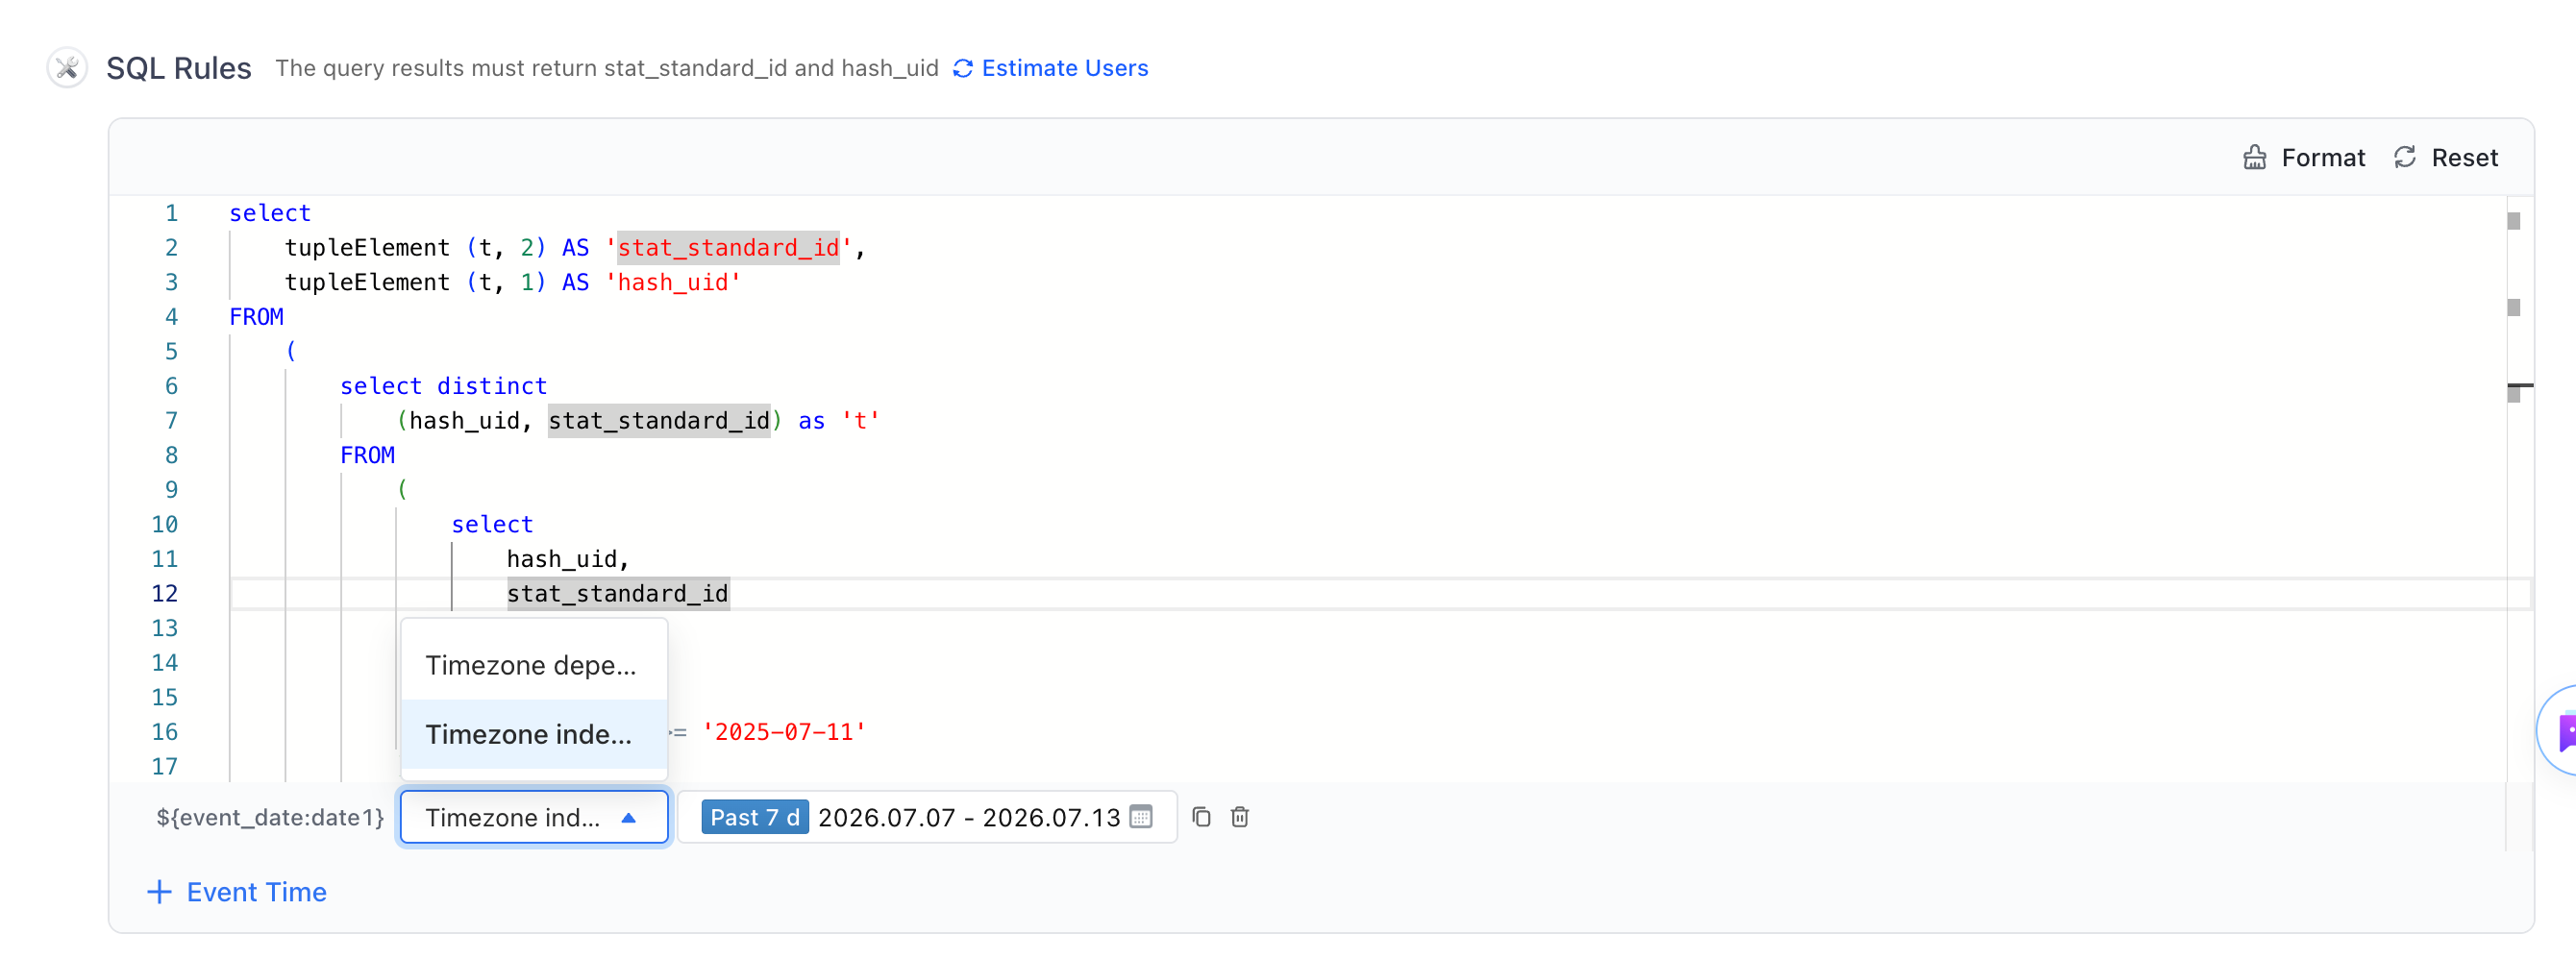Click stat_standard_id on line 12
This screenshot has height=959, width=2576.
[x=617, y=593]
